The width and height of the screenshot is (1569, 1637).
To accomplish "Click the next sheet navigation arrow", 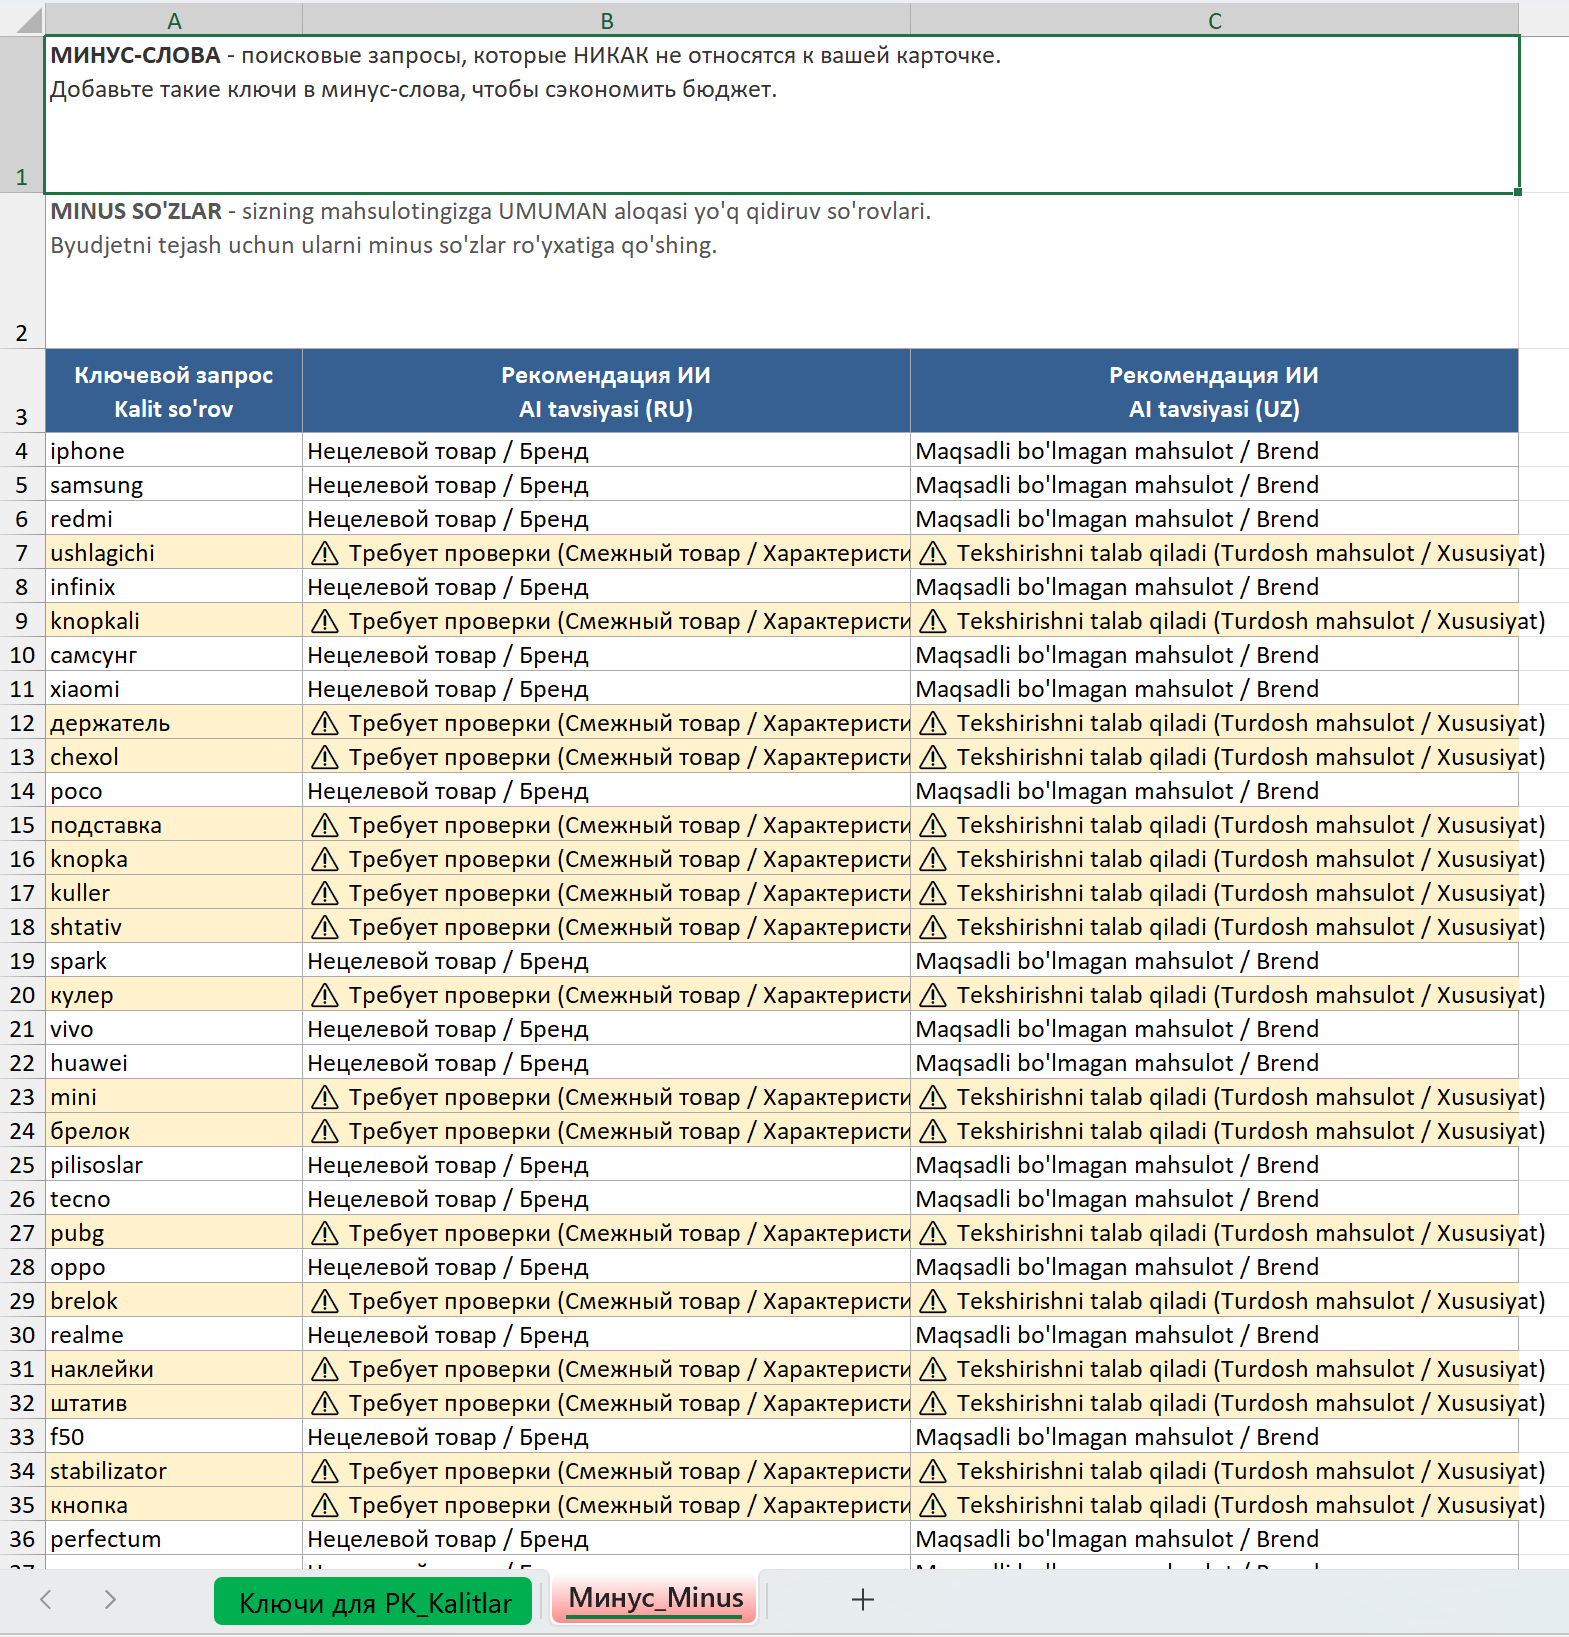I will [110, 1600].
